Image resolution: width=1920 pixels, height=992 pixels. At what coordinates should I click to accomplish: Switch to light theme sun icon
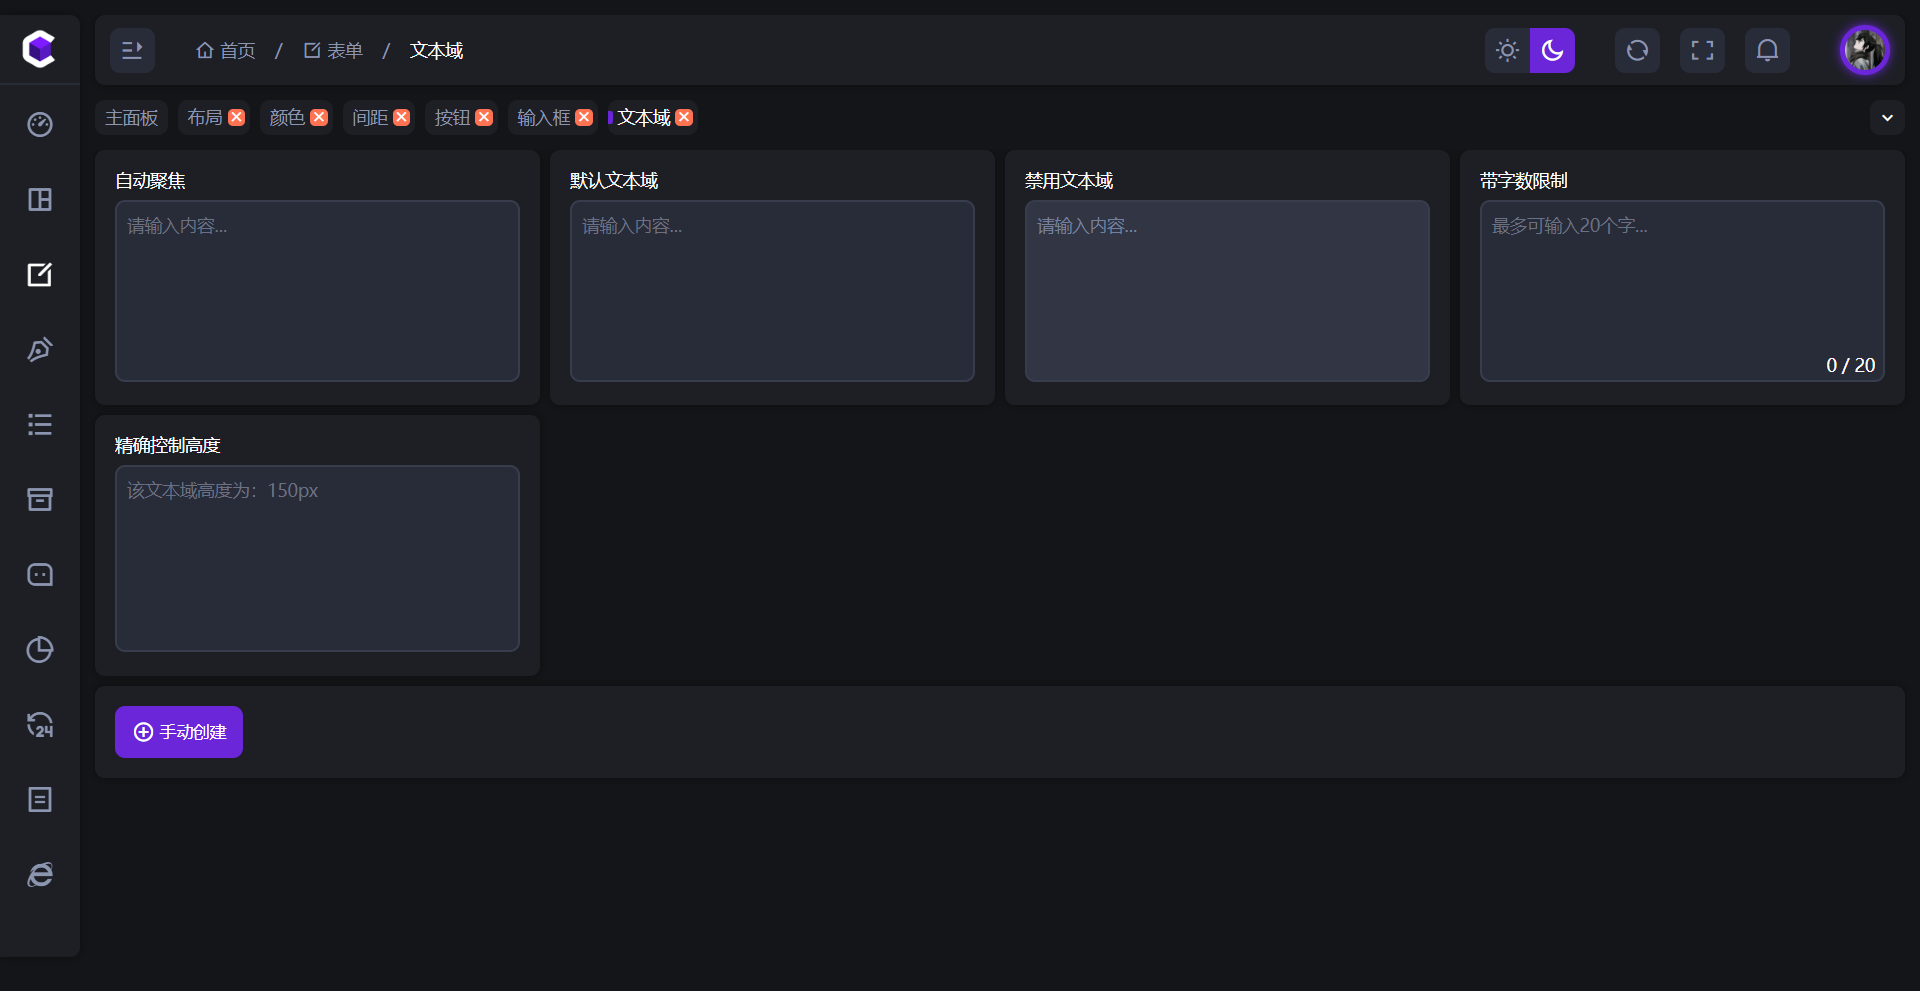(1507, 50)
